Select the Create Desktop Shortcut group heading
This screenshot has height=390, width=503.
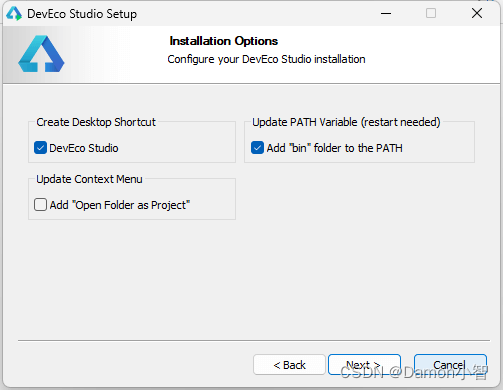pos(96,122)
